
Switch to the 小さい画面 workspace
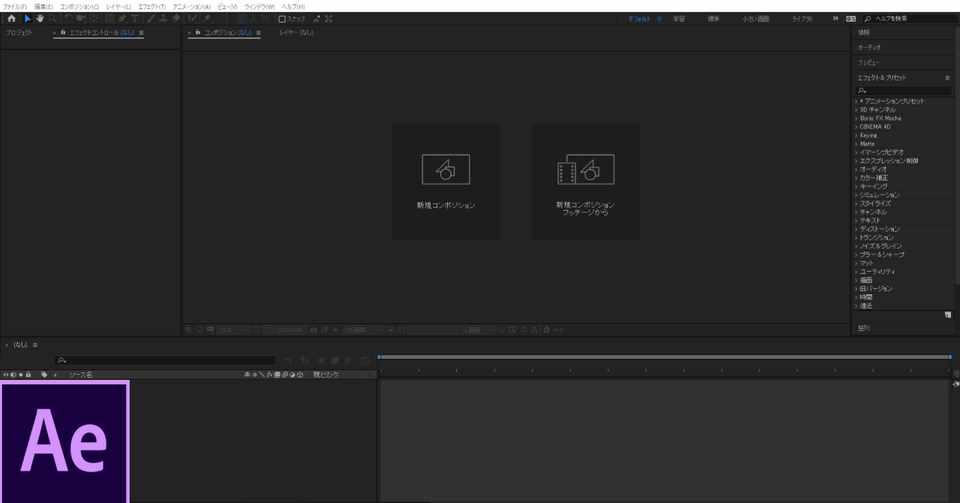pos(756,19)
